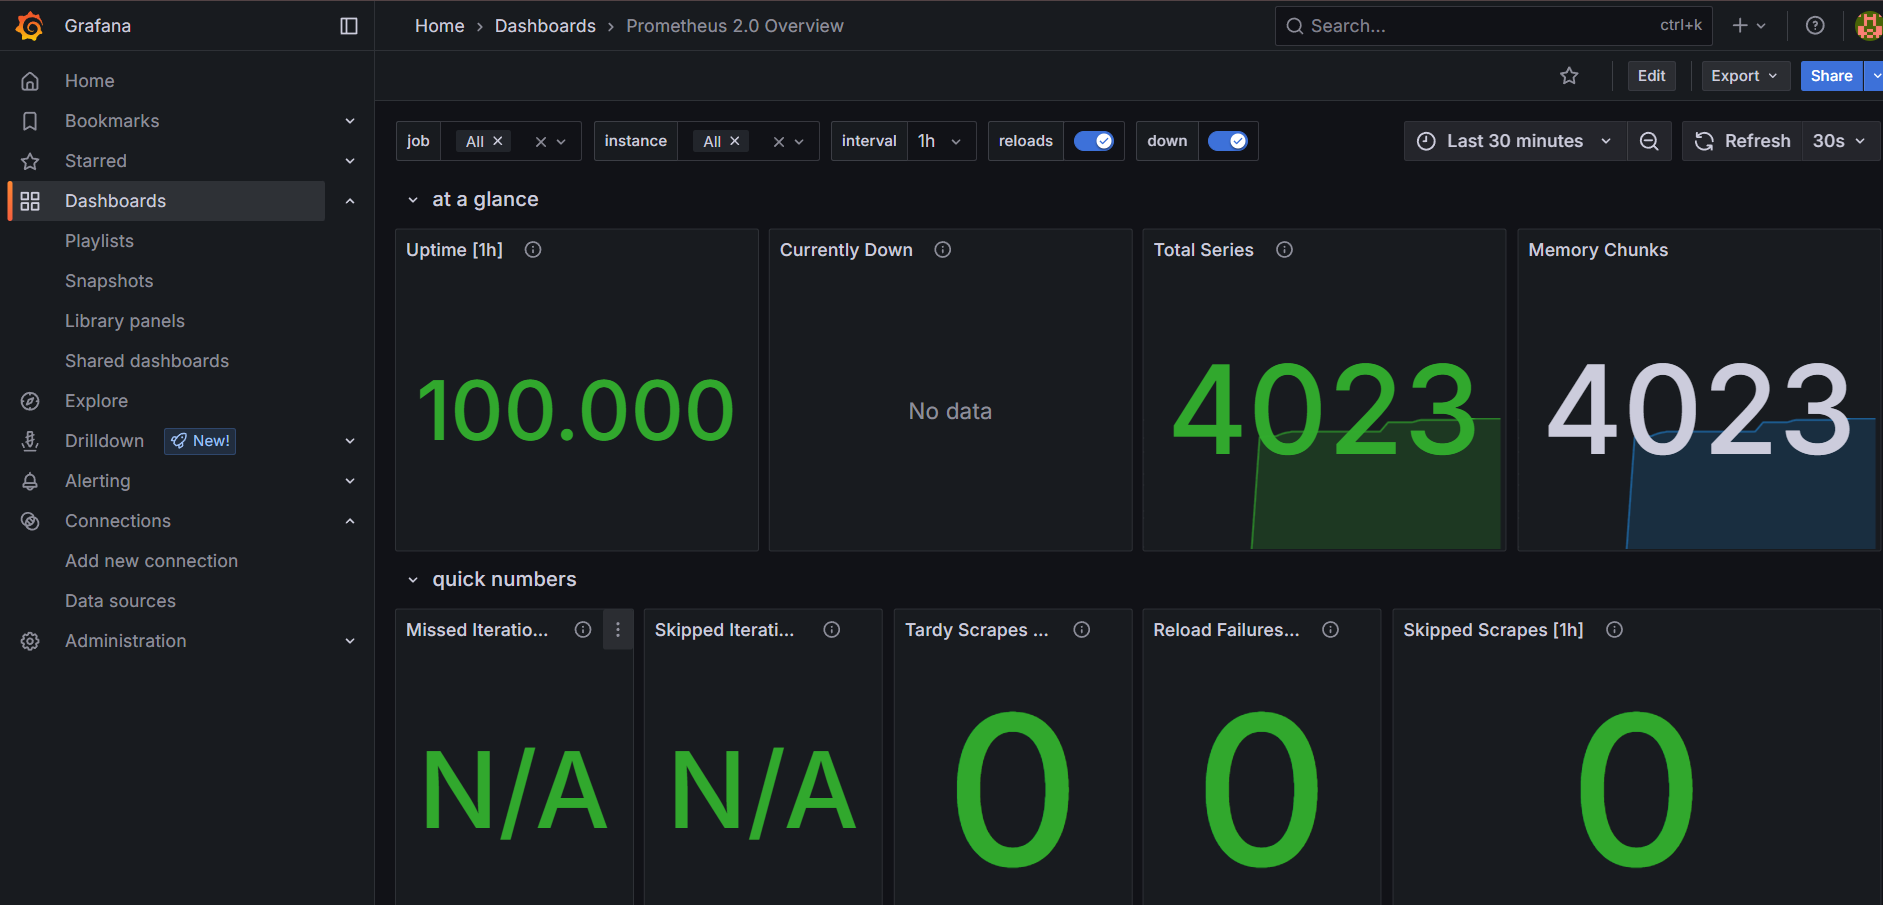This screenshot has width=1883, height=905.
Task: Click the Refresh button
Action: tap(1743, 141)
